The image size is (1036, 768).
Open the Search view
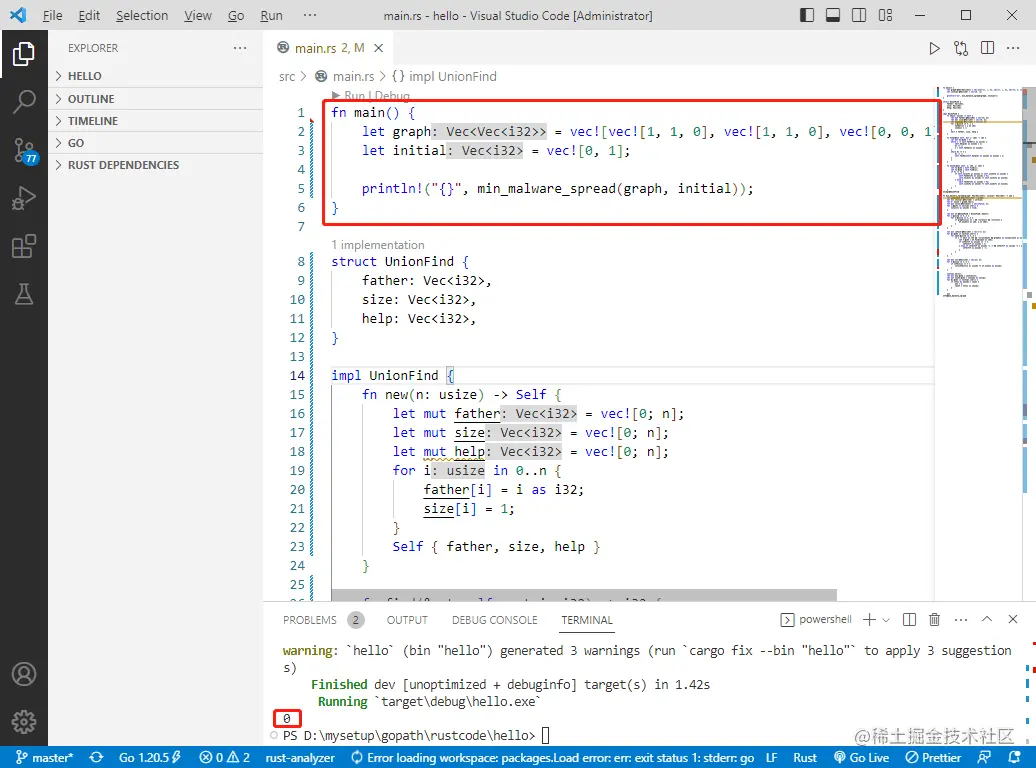point(24,102)
